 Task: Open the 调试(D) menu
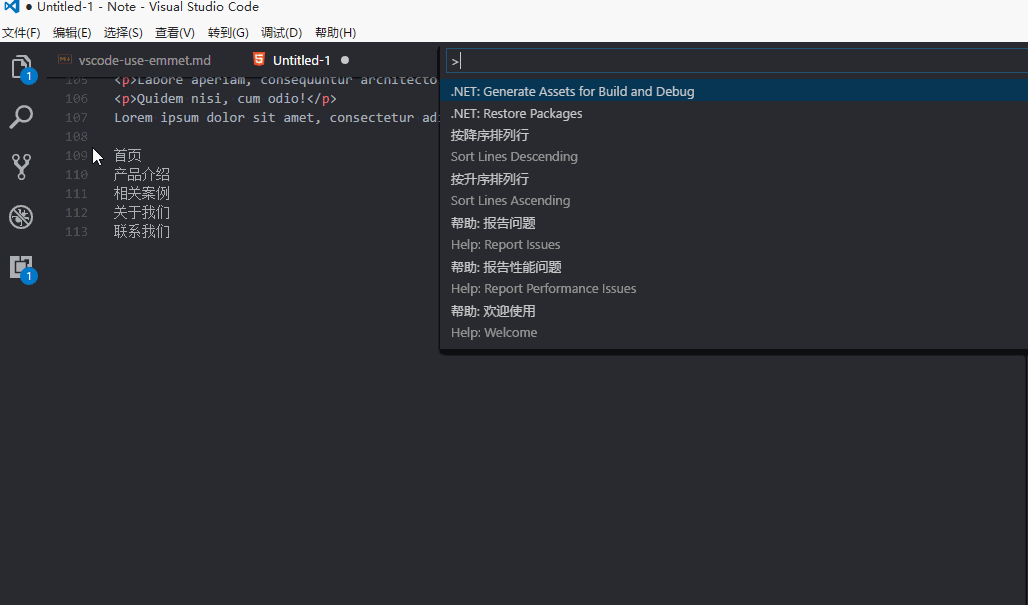[281, 33]
